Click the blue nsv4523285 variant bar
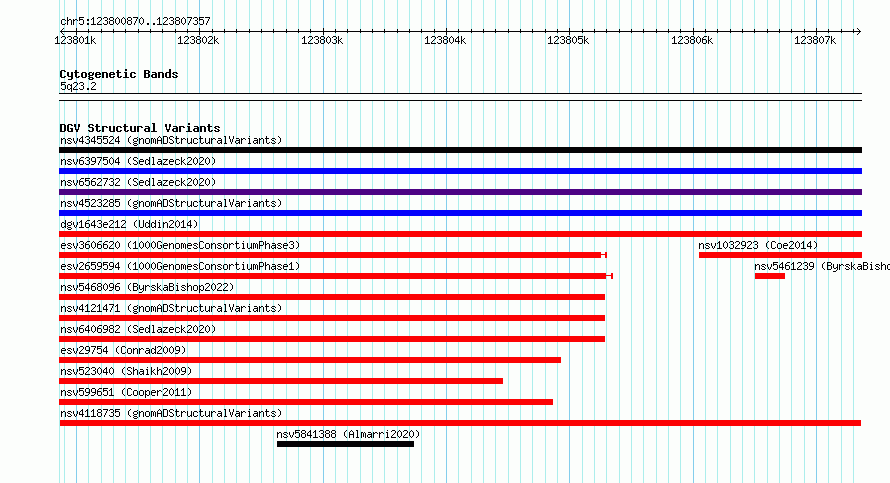 point(460,213)
